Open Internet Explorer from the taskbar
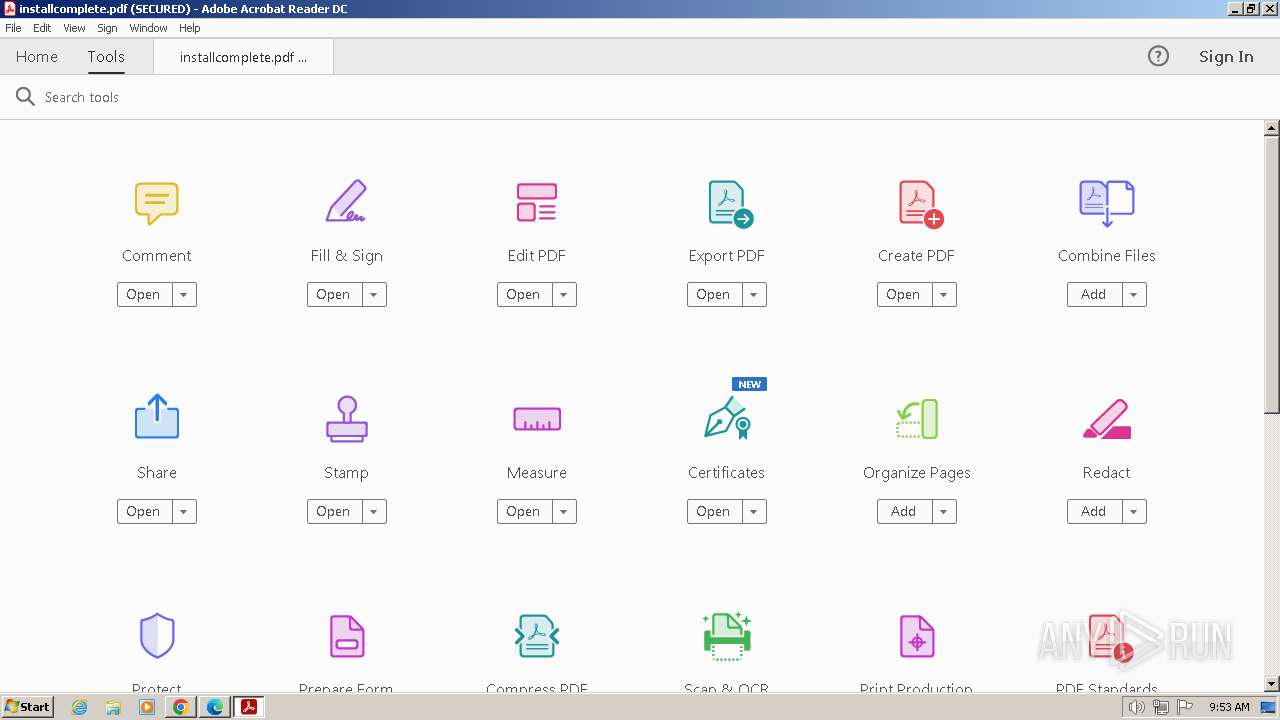This screenshot has width=1280, height=720. 80,707
